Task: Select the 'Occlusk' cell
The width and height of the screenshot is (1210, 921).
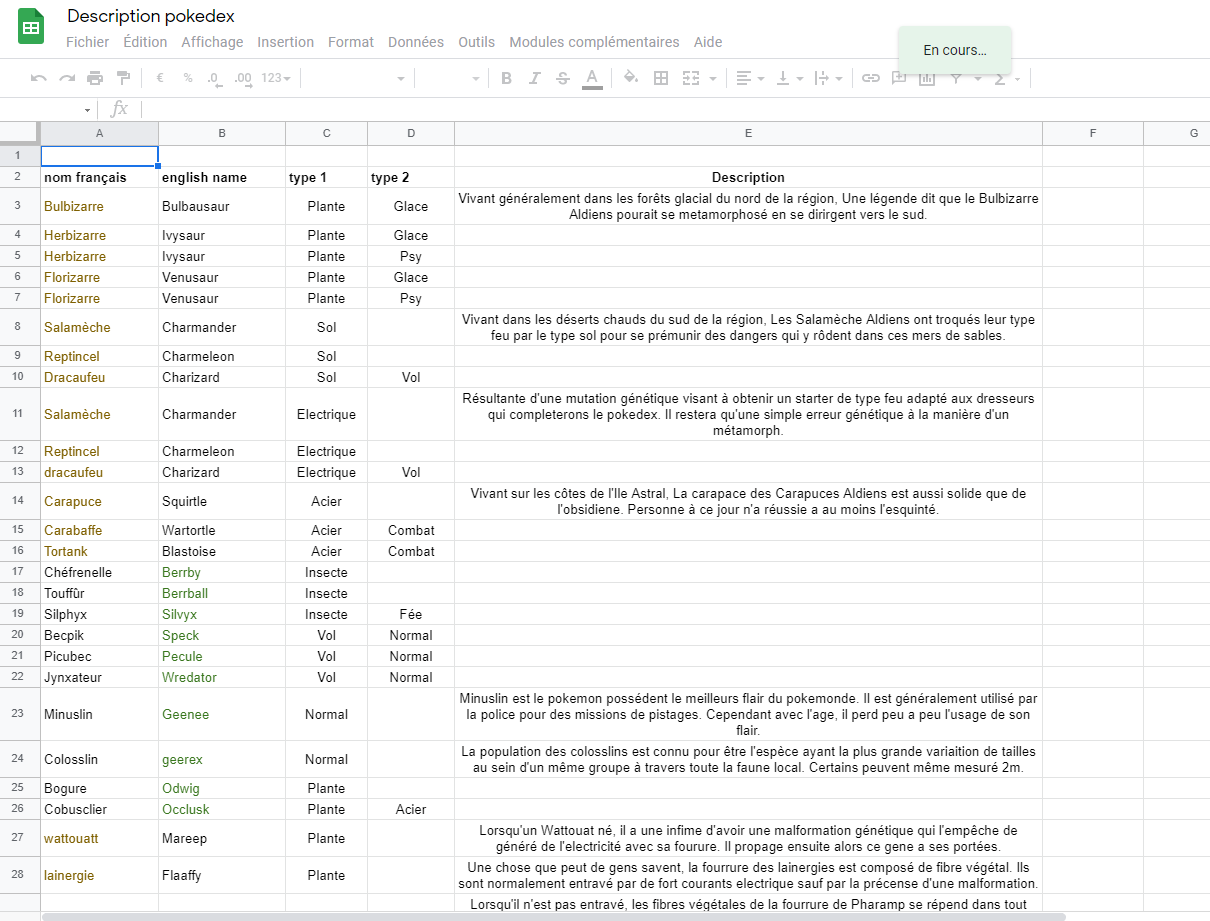Action: (x=222, y=809)
